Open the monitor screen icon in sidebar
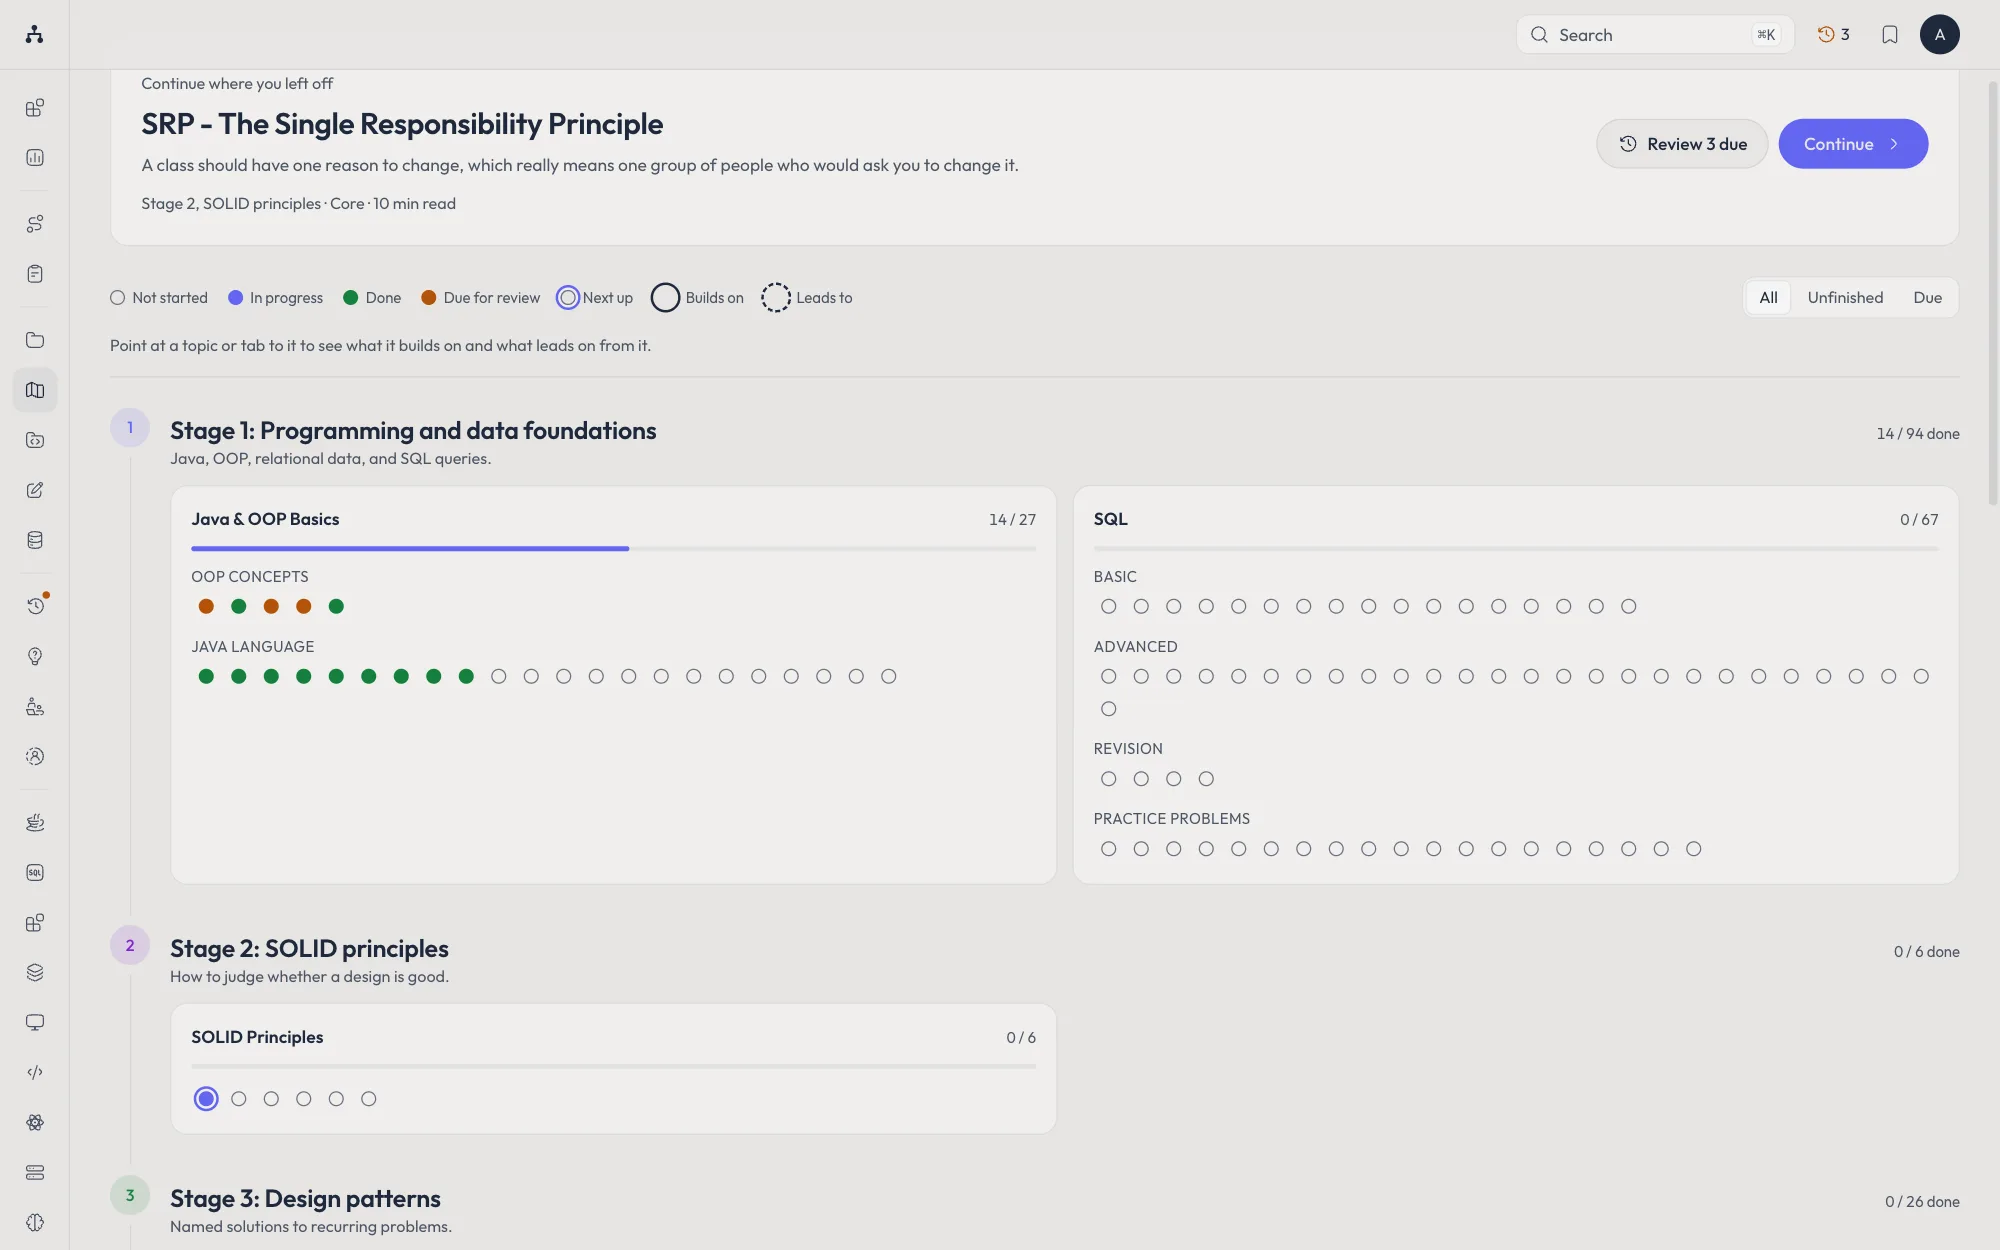 35,1022
